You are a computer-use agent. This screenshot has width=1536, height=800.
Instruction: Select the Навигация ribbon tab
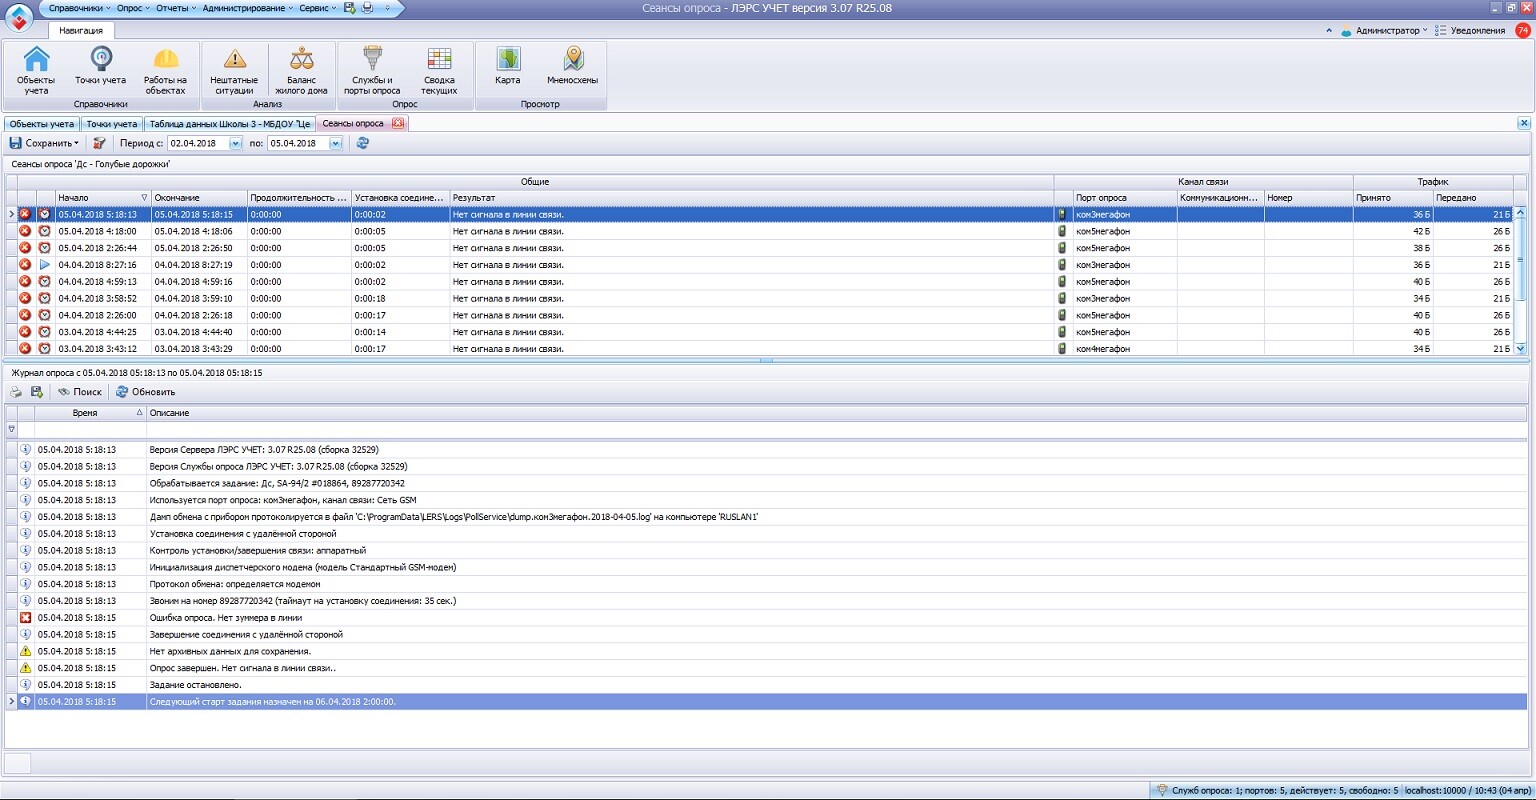pyautogui.click(x=81, y=30)
